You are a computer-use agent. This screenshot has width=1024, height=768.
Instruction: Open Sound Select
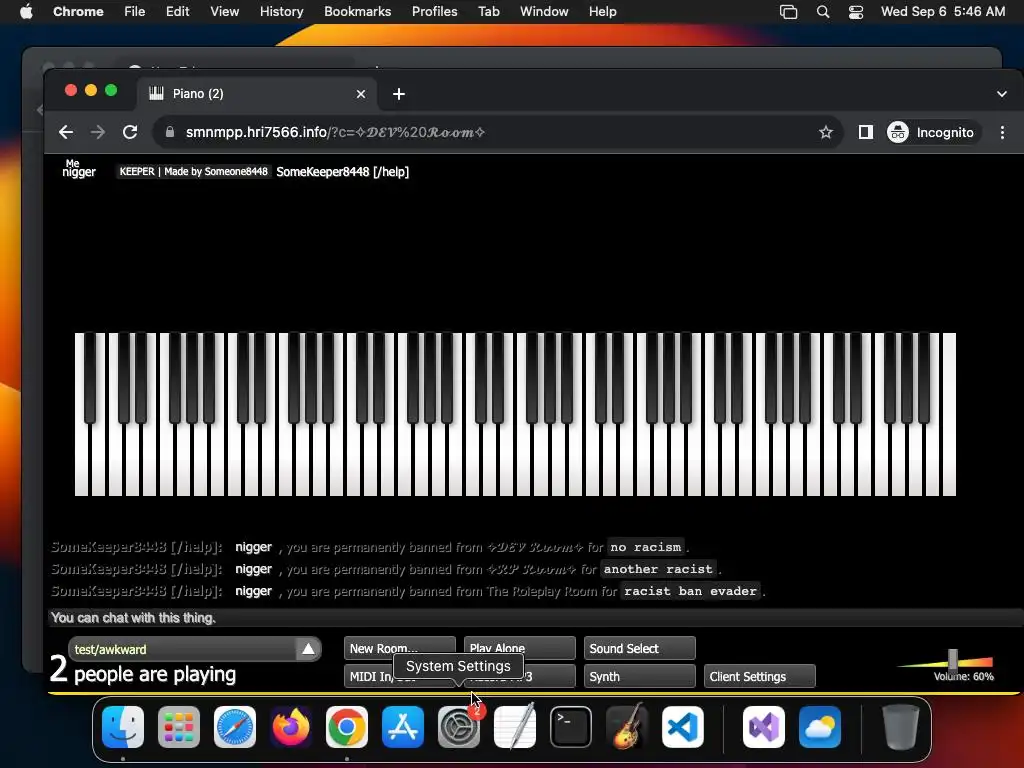point(639,648)
